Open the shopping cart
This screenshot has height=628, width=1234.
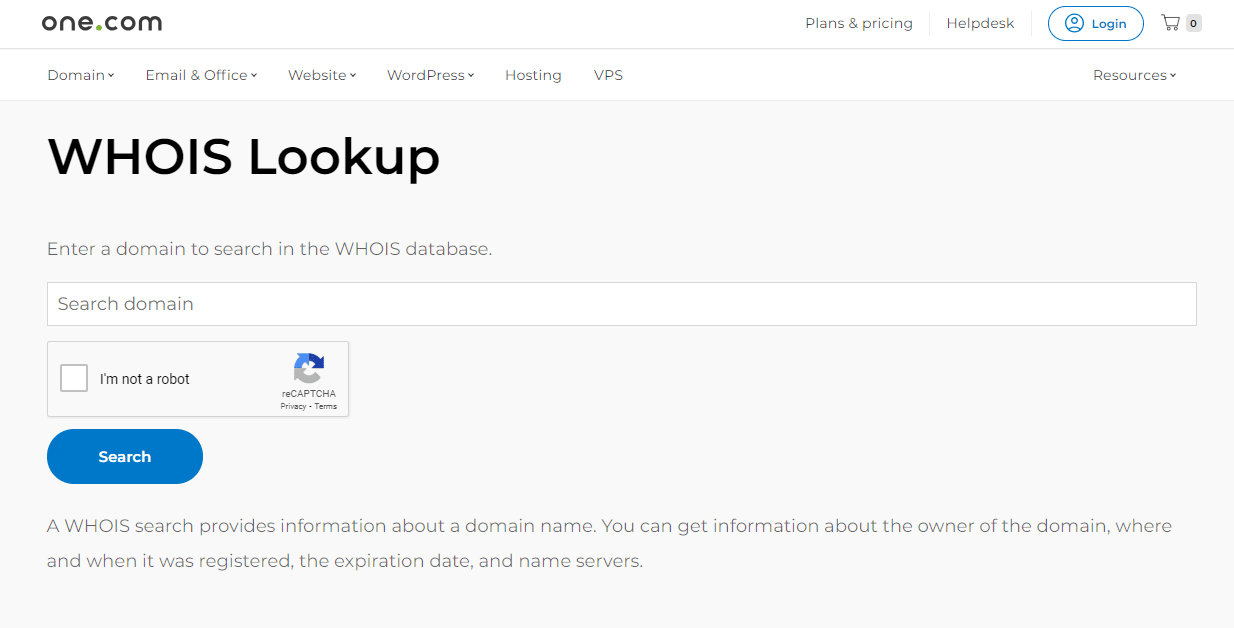1172,22
